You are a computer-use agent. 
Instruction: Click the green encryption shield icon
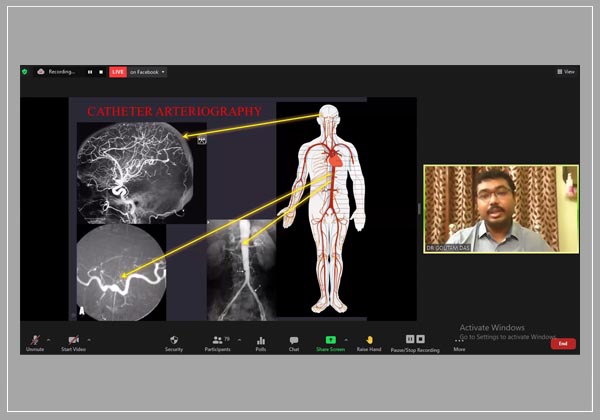[x=25, y=72]
